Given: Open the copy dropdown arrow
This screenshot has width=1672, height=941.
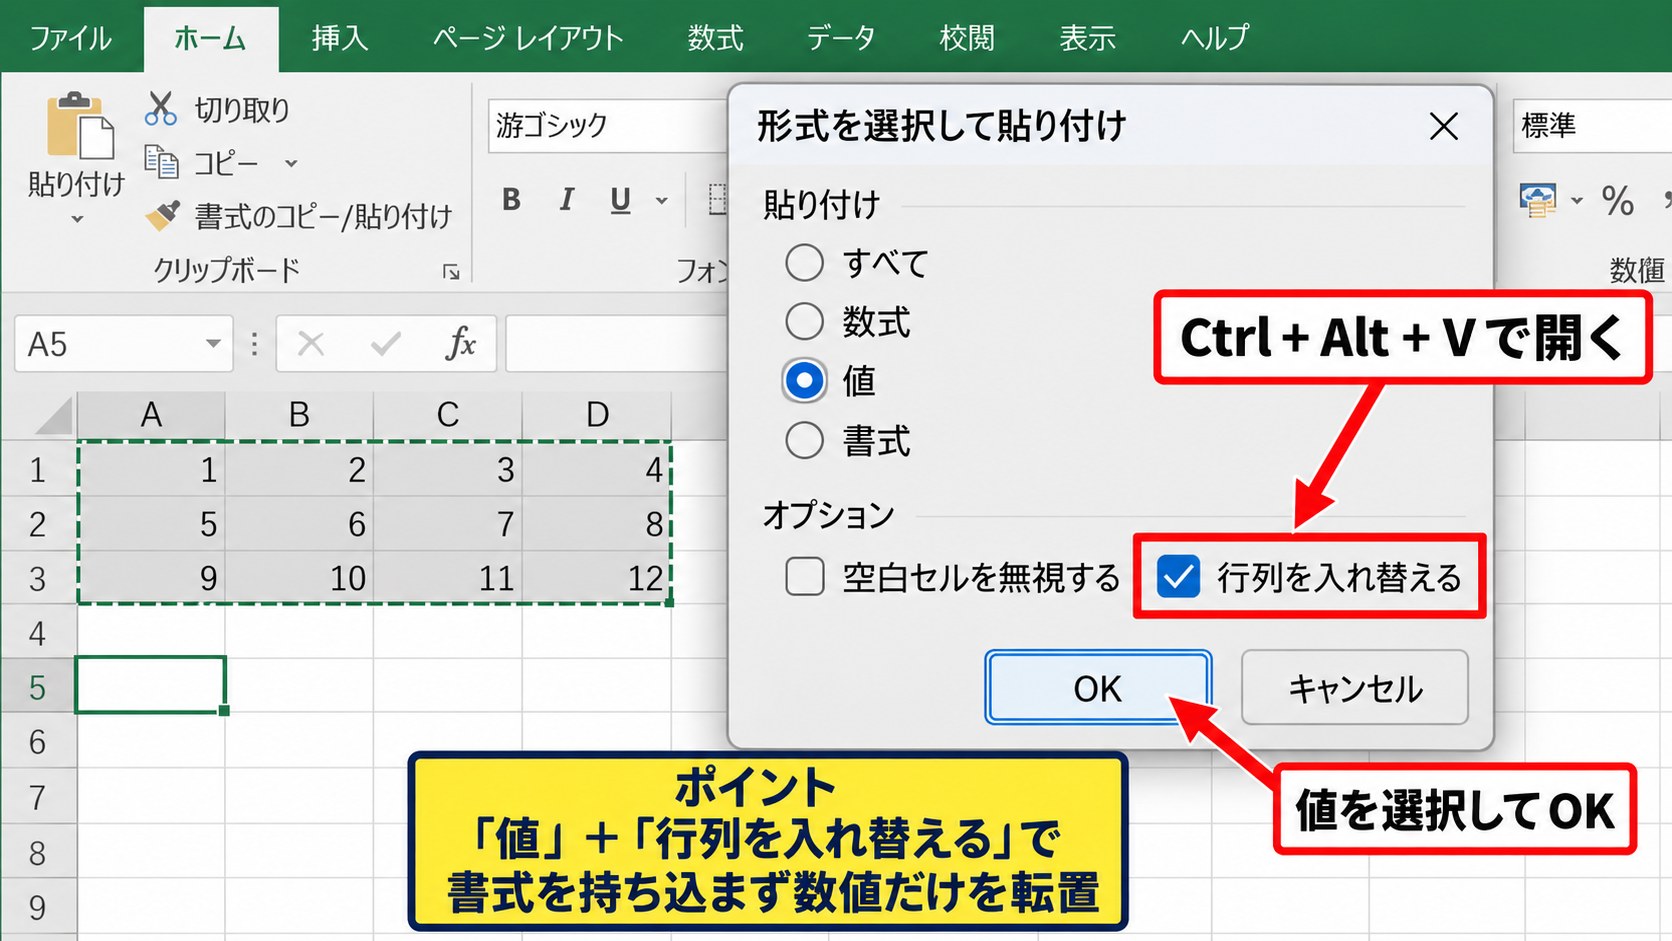Looking at the screenshot, I should click(291, 163).
